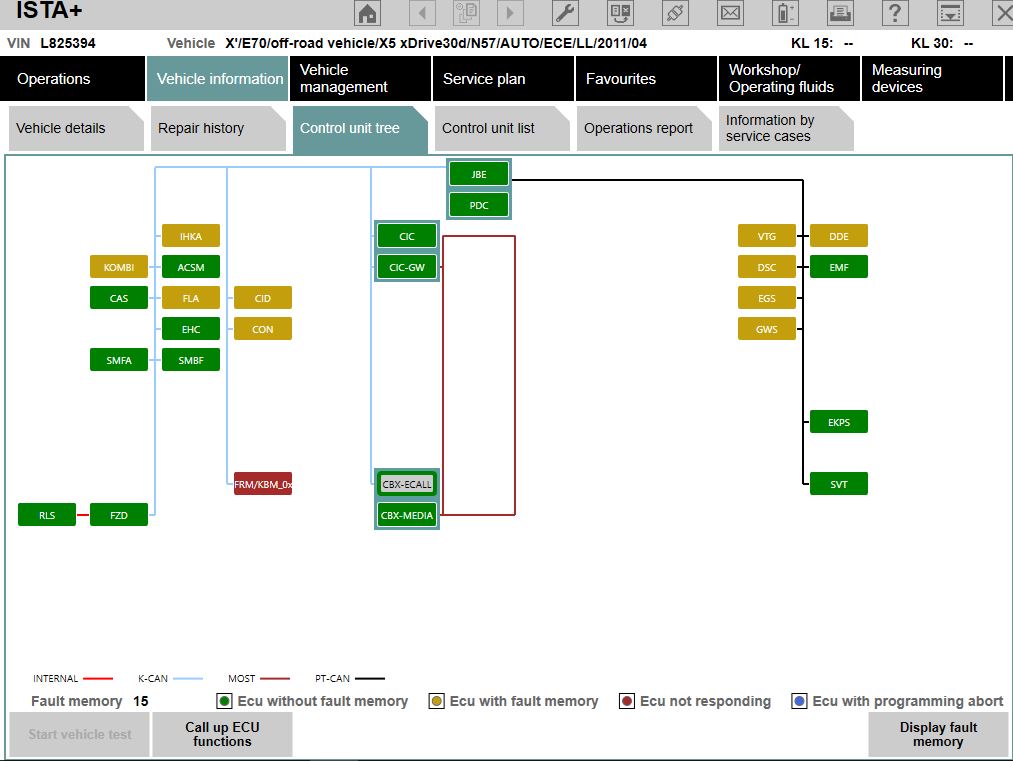Screen dimensions: 1013x761
Task: Click the Home icon in the toolbar
Action: [x=369, y=14]
